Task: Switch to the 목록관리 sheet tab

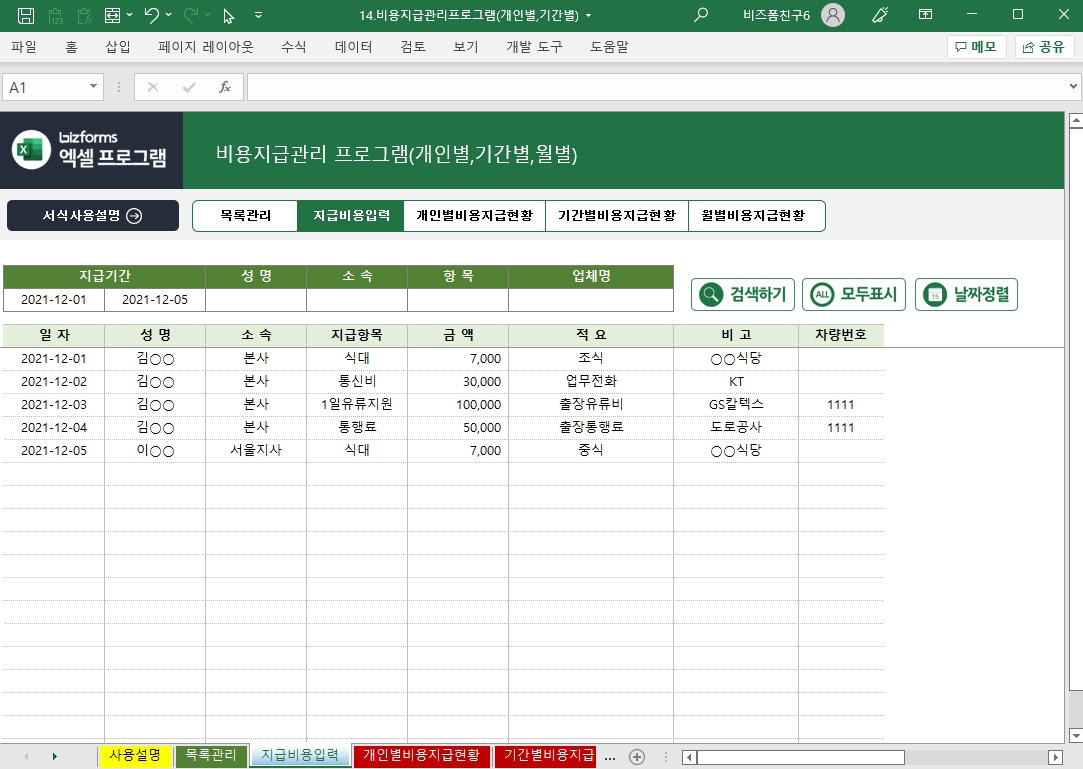Action: click(x=211, y=755)
